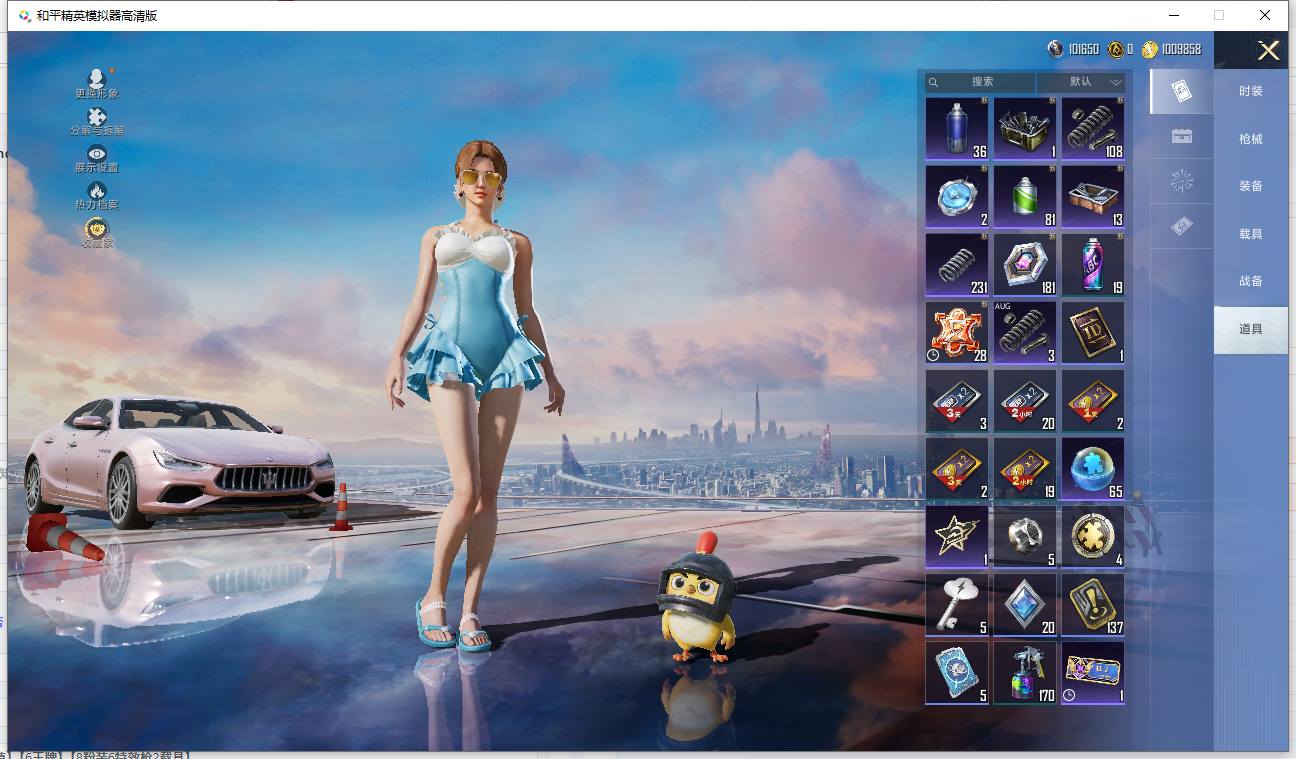Viewport: 1296px width, 759px height.
Task: Minimize the 和平精英模拟器 window
Action: 1173,15
